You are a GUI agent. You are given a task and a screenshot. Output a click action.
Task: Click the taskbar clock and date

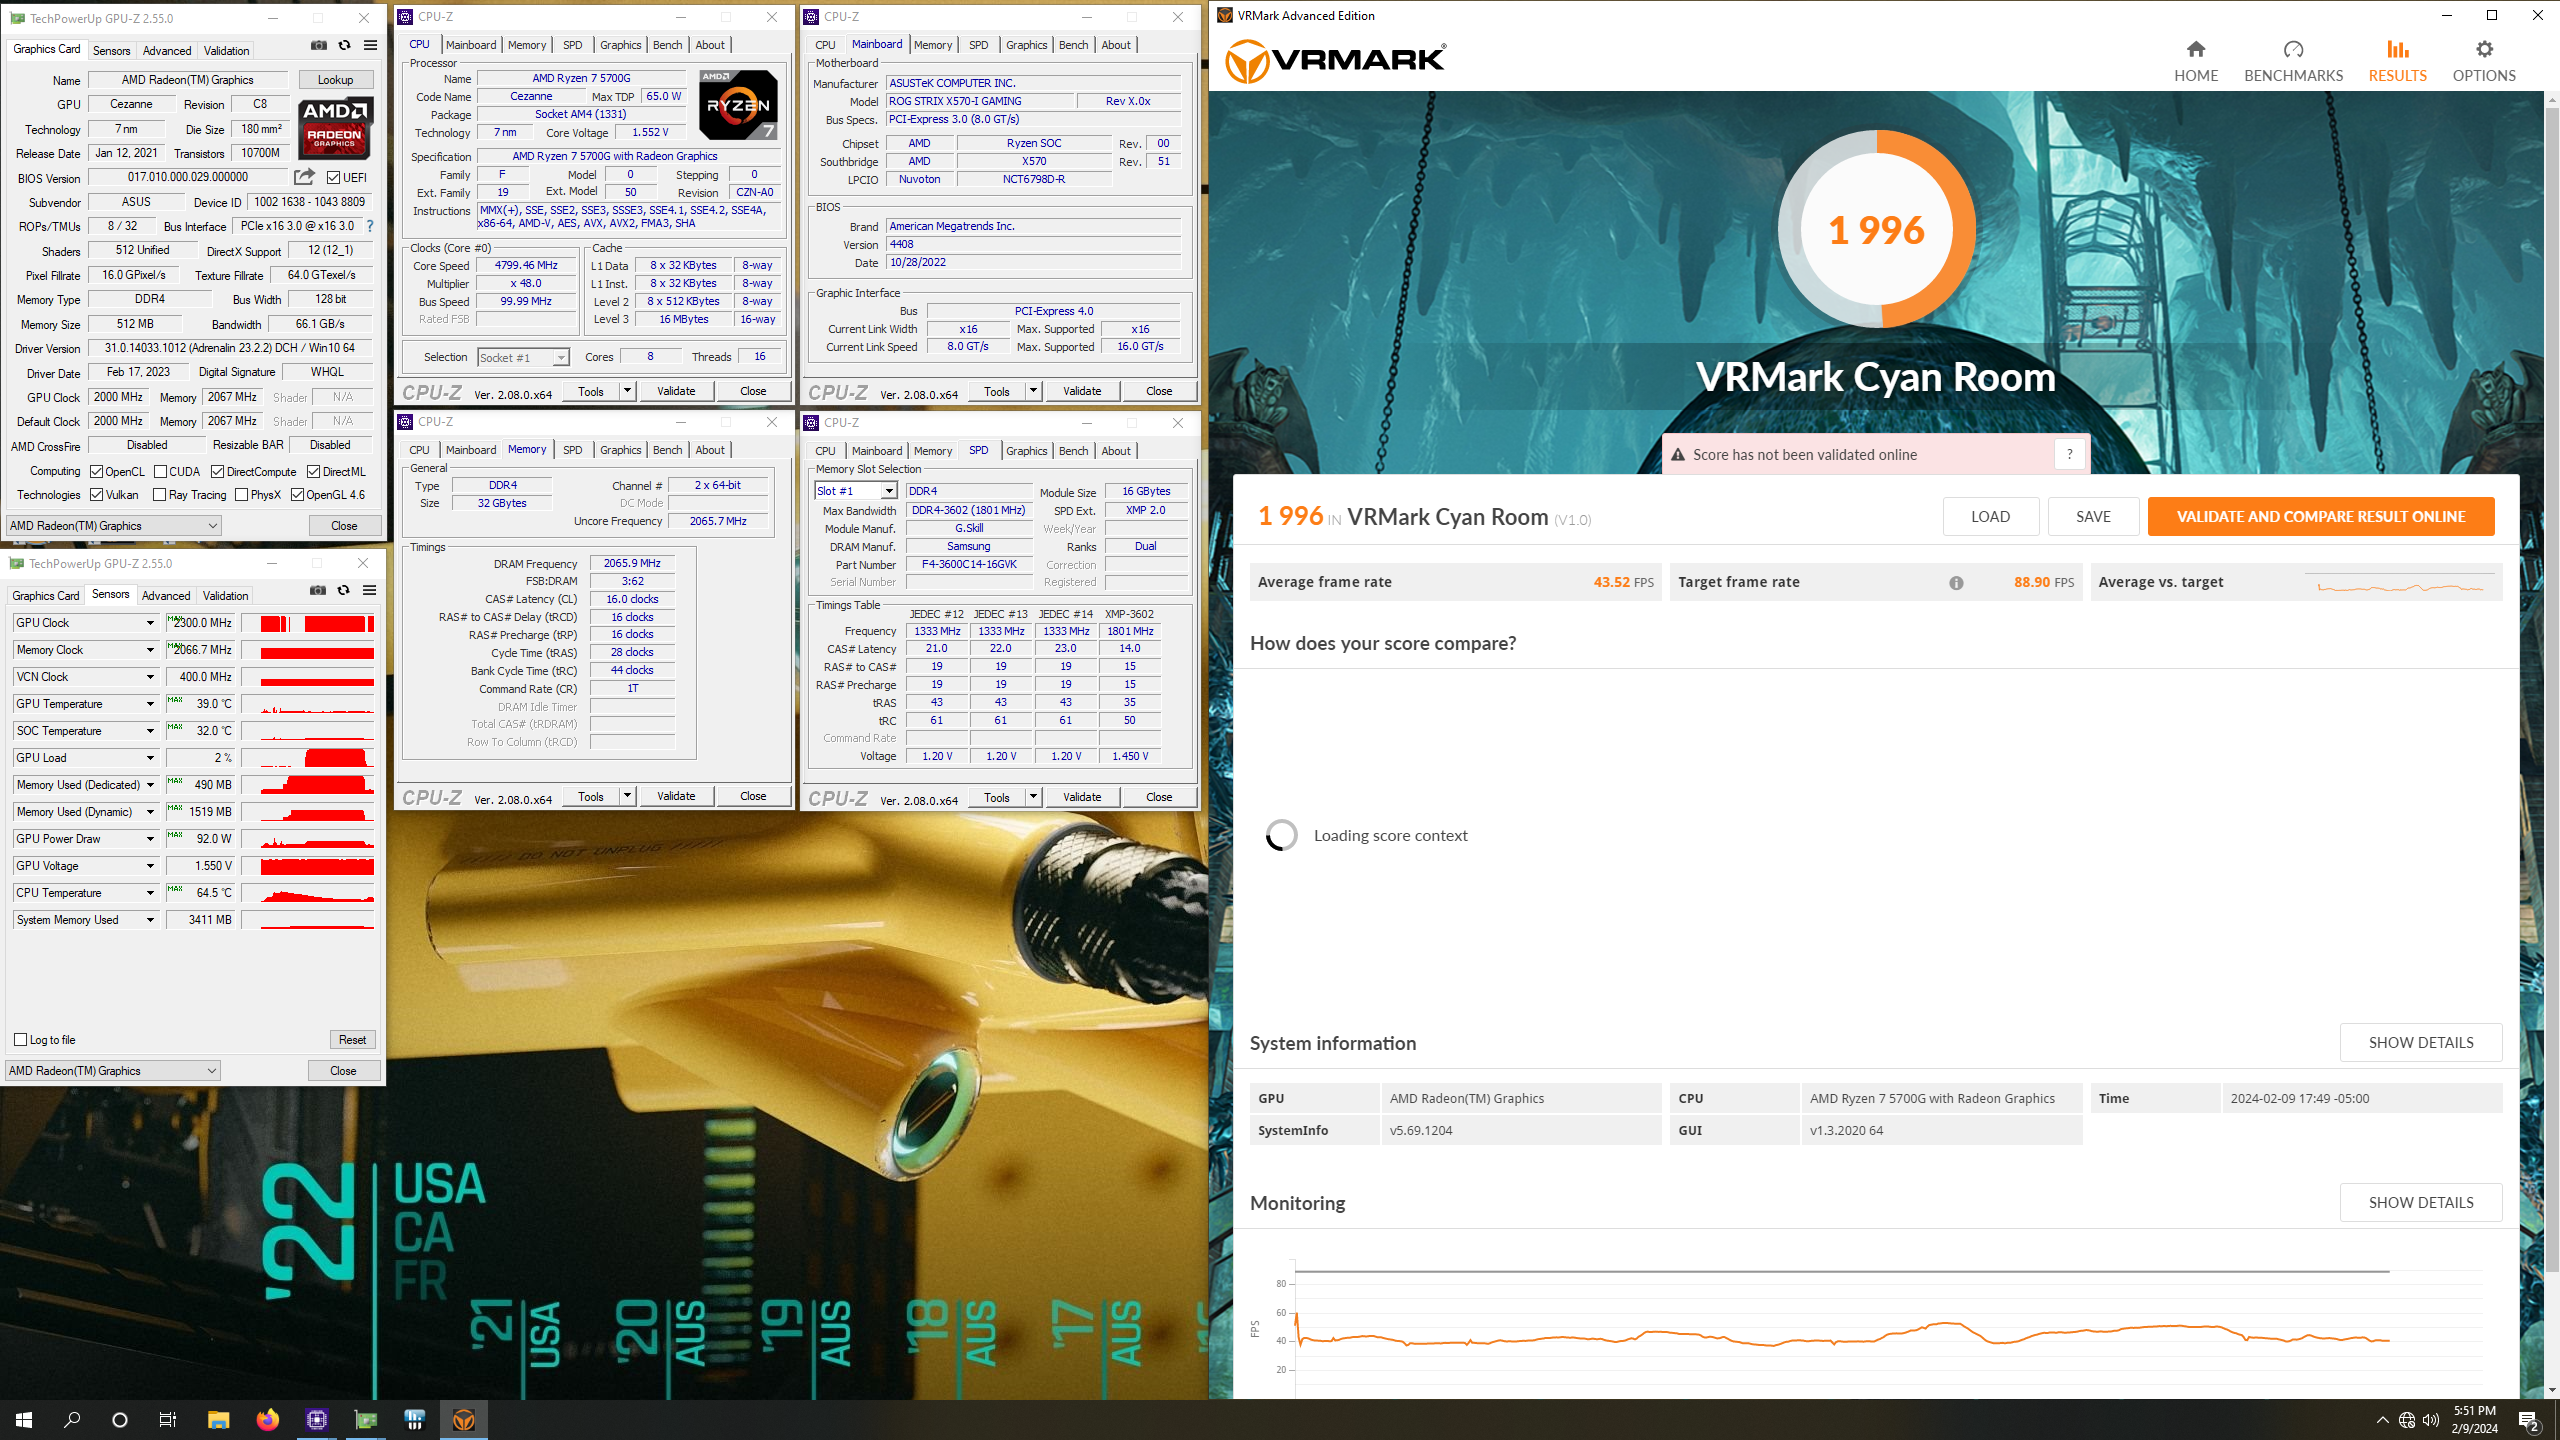(x=2475, y=1420)
